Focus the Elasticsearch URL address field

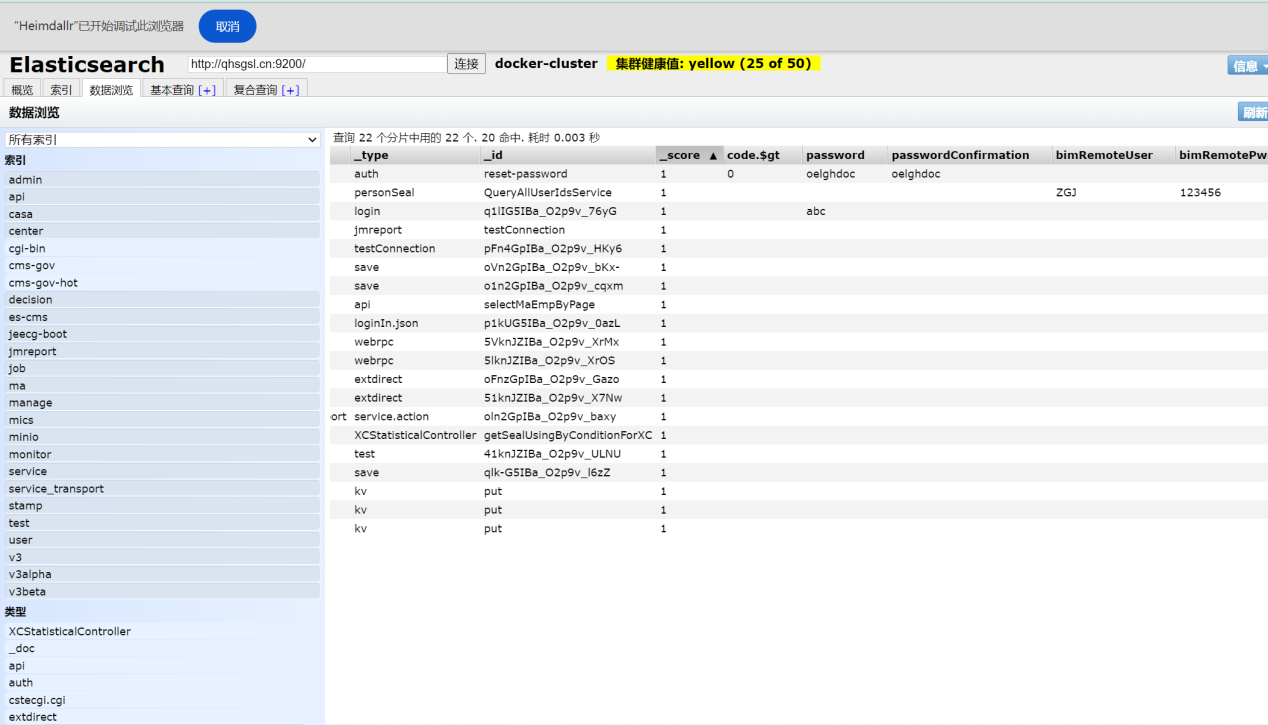click(x=317, y=64)
